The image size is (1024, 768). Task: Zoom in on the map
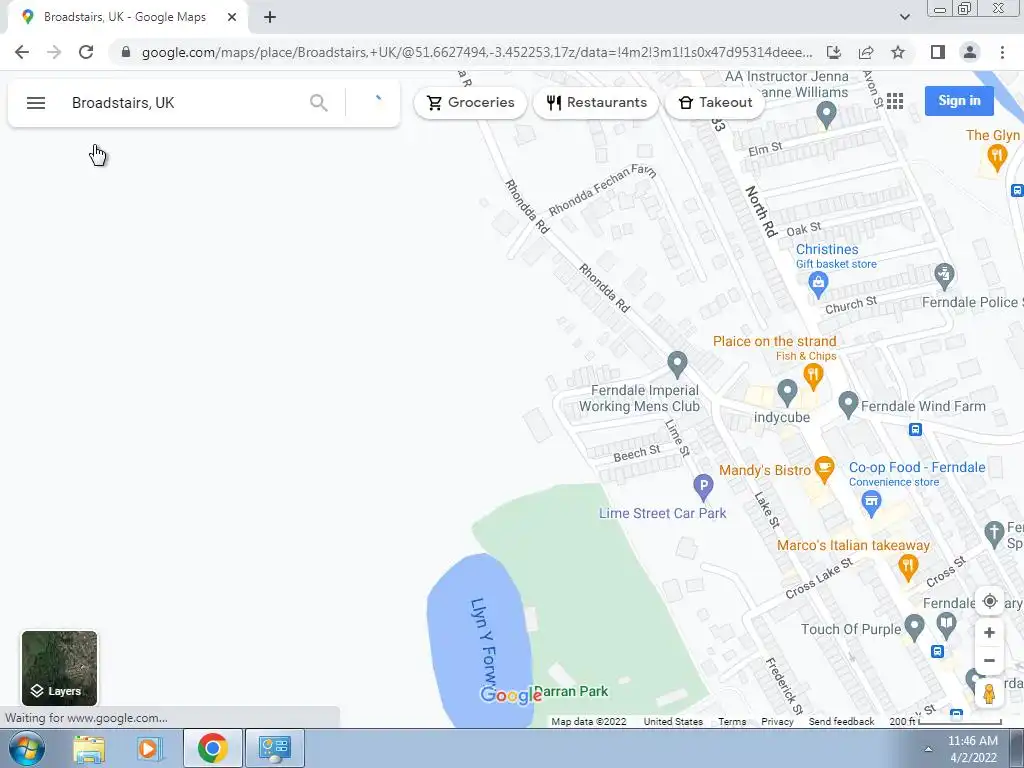989,632
